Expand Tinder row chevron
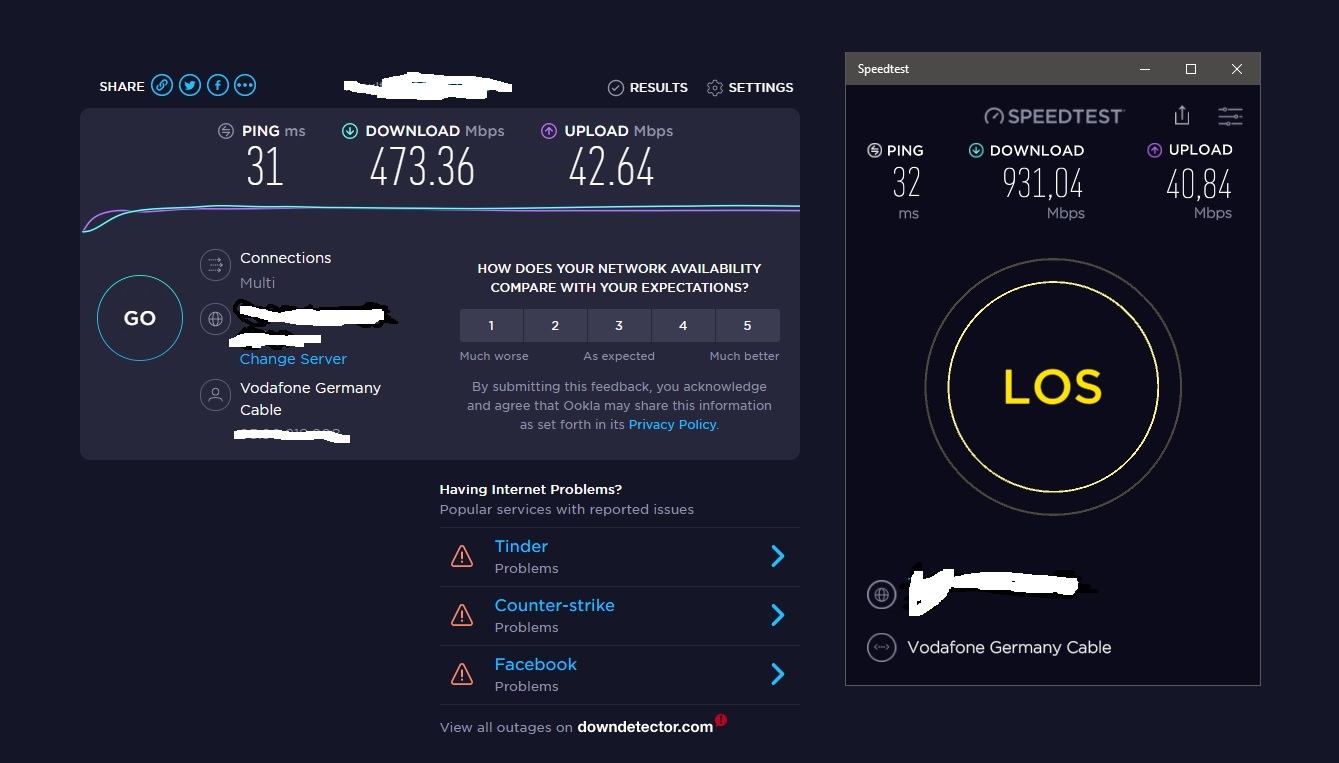 (x=778, y=557)
